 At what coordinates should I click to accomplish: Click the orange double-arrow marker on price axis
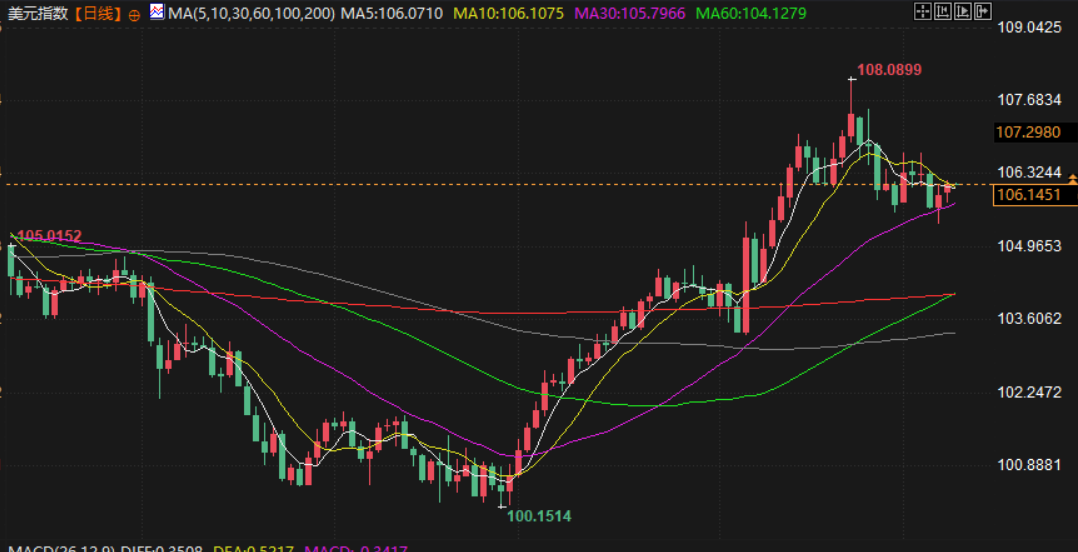(1072, 179)
